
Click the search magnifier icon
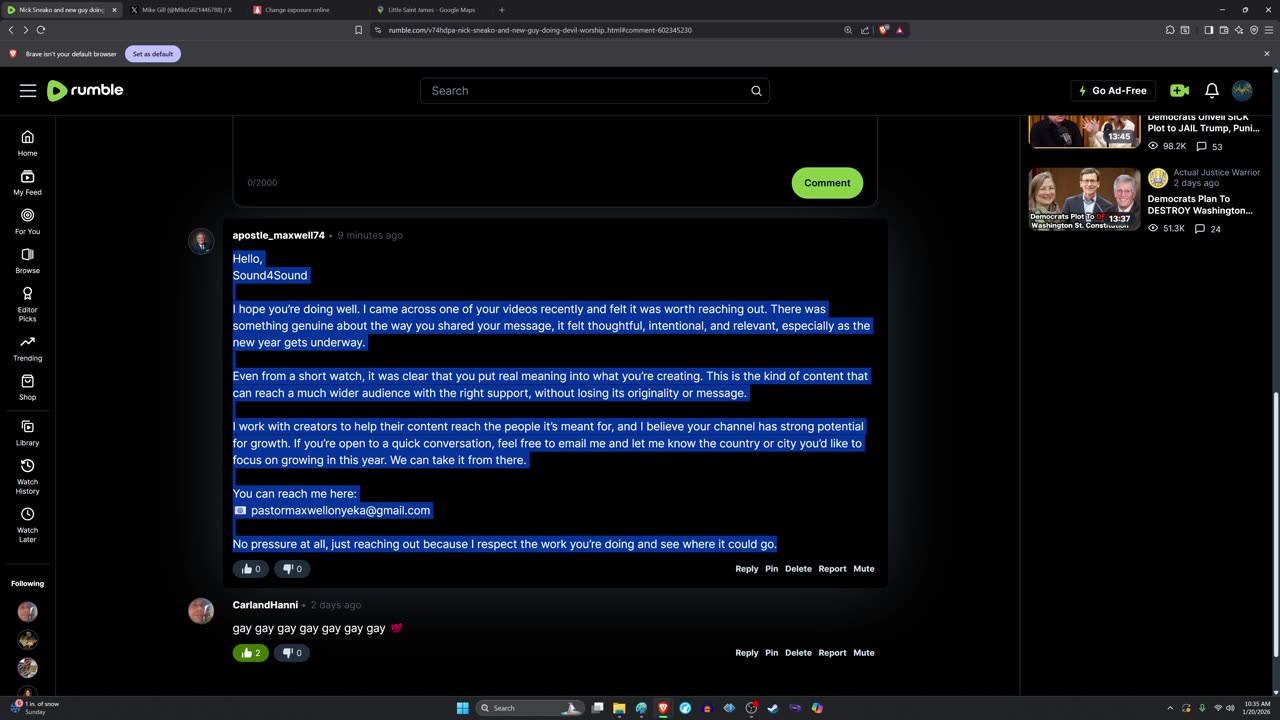coord(756,91)
